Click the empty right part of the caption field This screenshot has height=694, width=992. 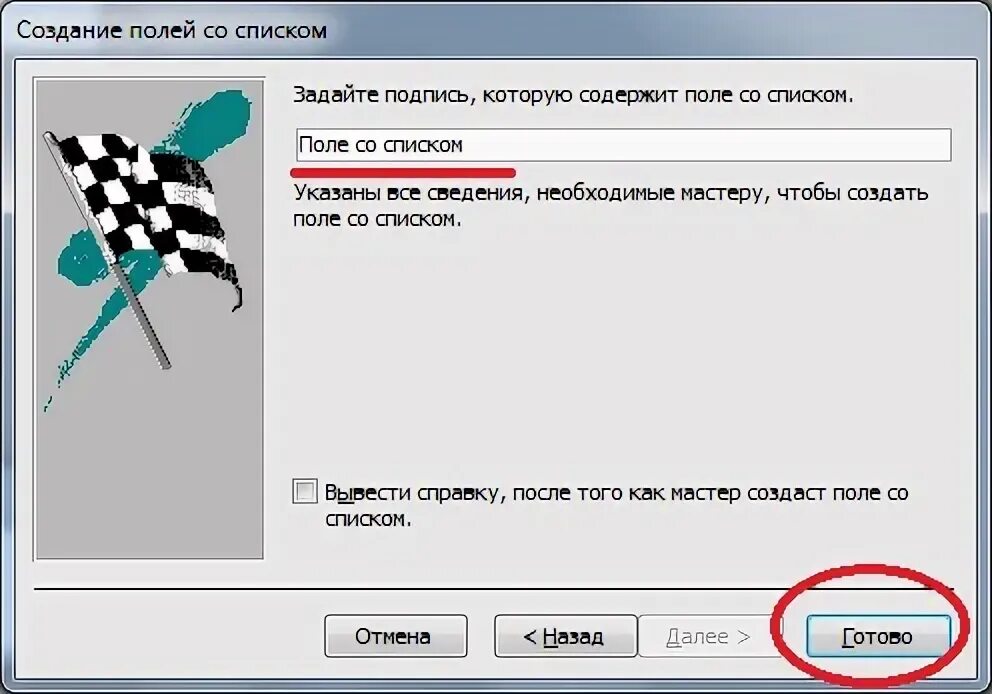pyautogui.click(x=709, y=145)
